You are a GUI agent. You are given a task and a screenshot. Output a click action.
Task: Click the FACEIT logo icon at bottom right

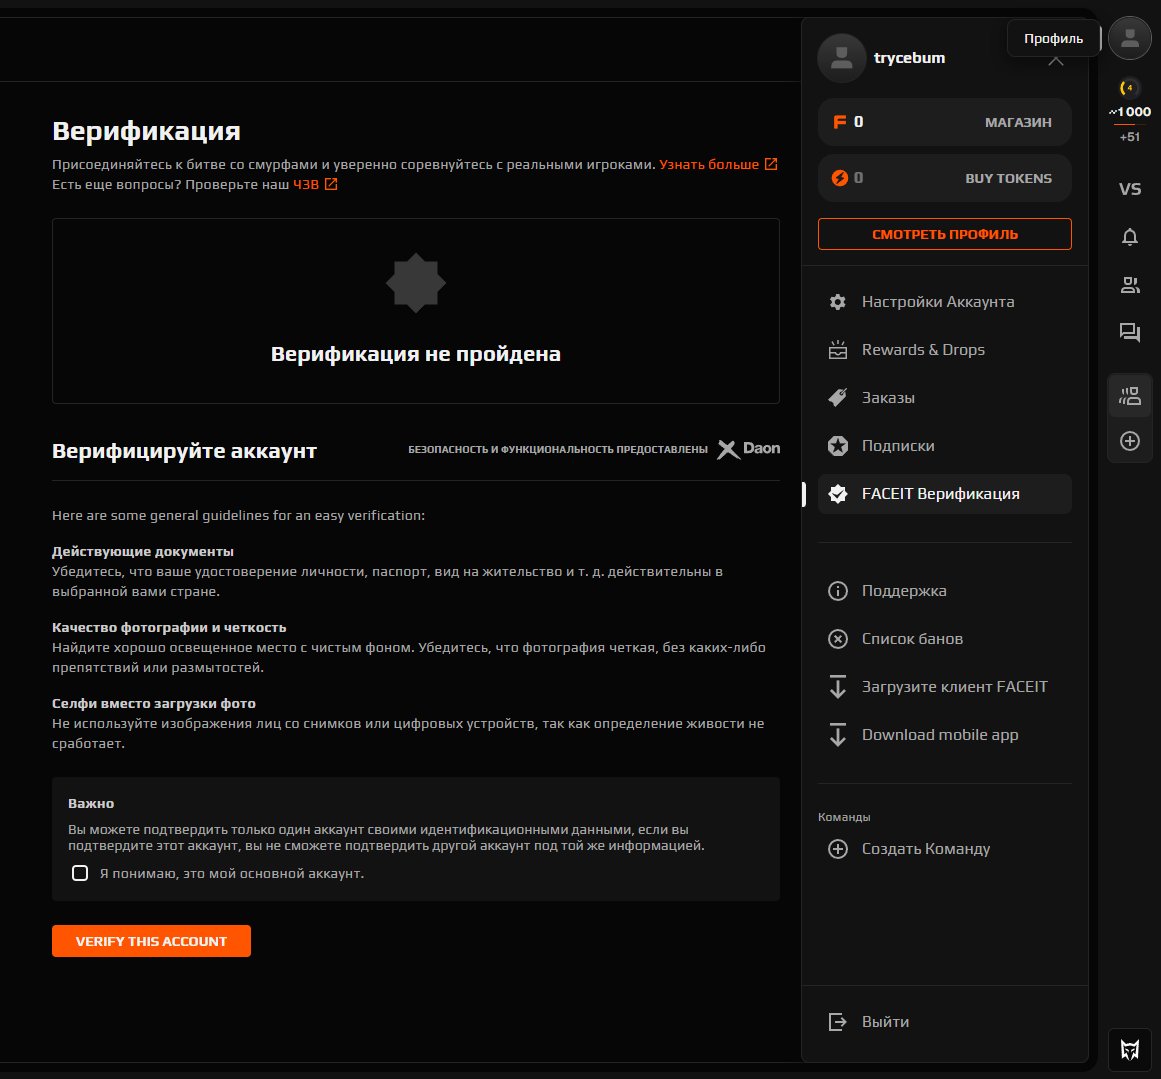click(x=1130, y=1049)
